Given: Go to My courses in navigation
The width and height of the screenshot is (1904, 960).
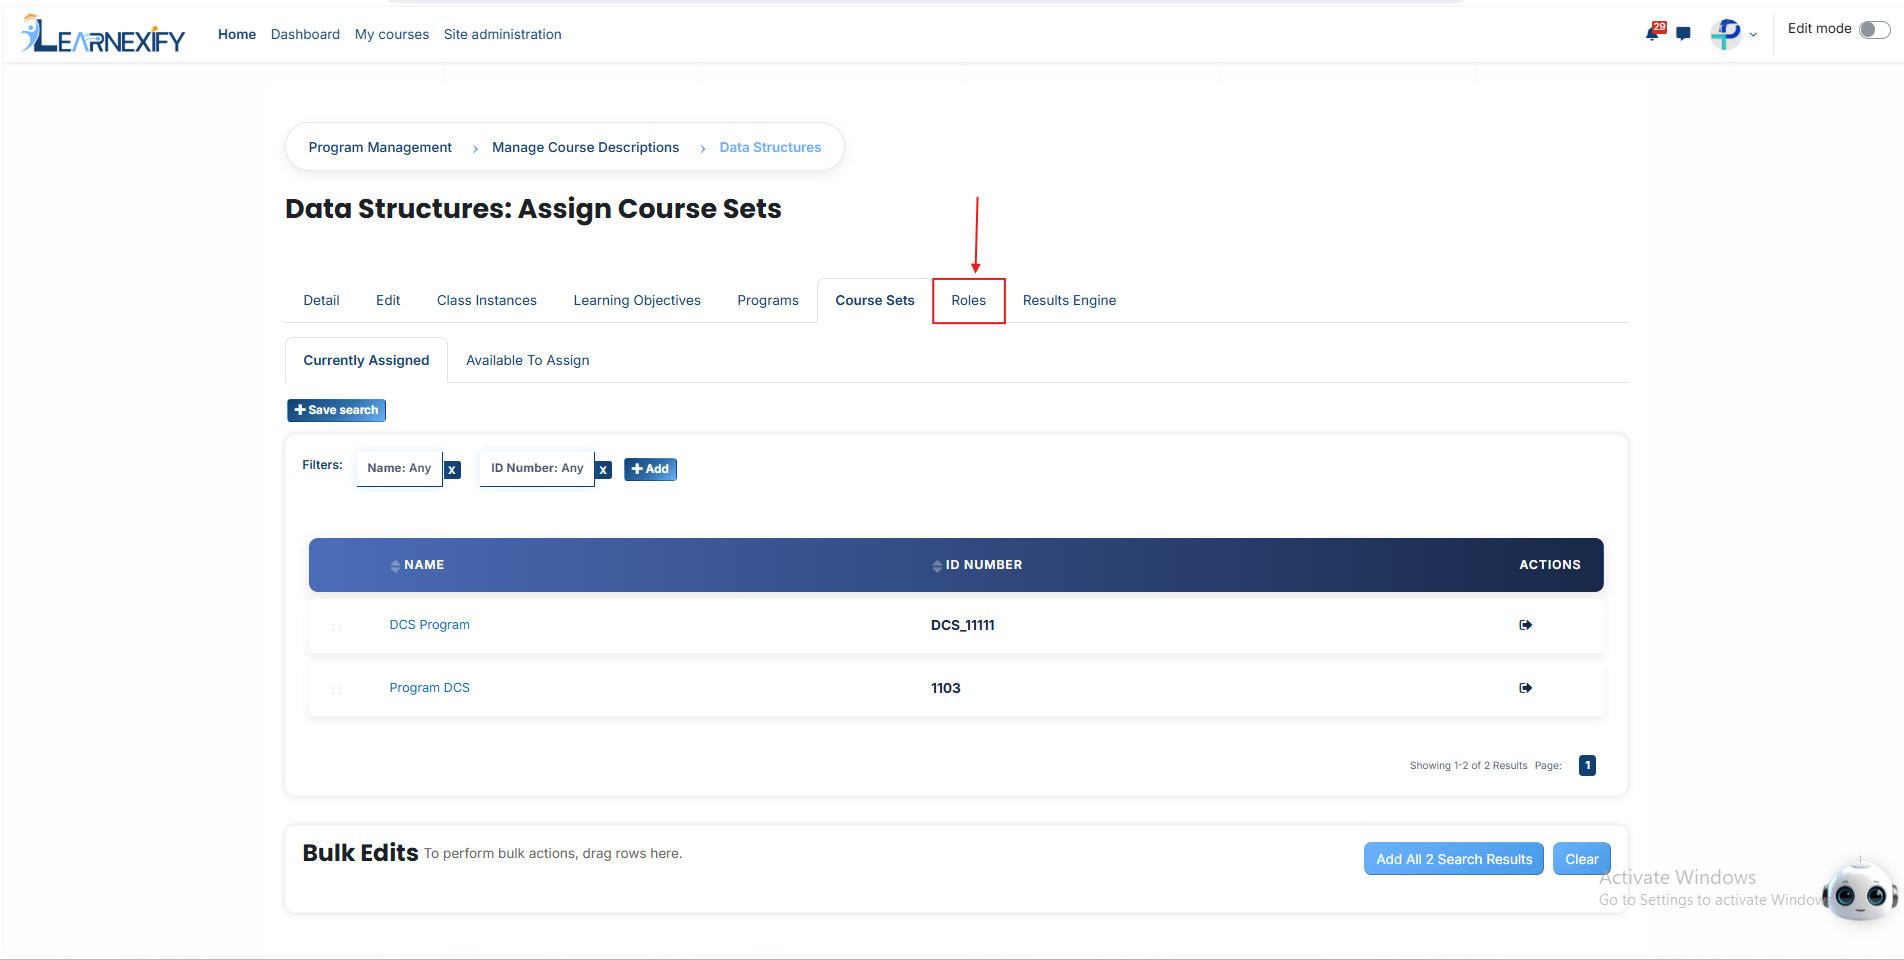Looking at the screenshot, I should pos(392,35).
